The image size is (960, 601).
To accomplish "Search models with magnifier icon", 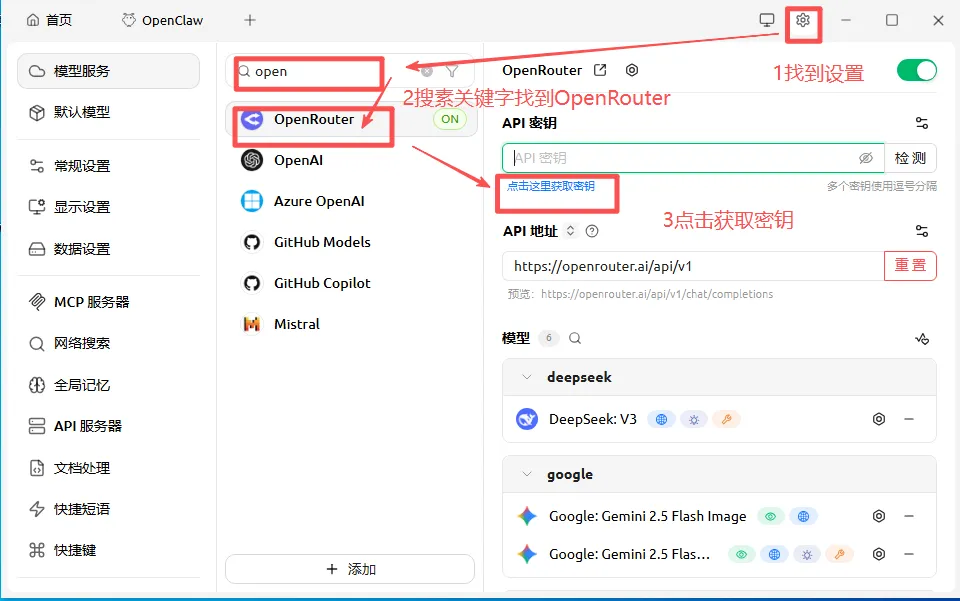I will click(x=575, y=338).
